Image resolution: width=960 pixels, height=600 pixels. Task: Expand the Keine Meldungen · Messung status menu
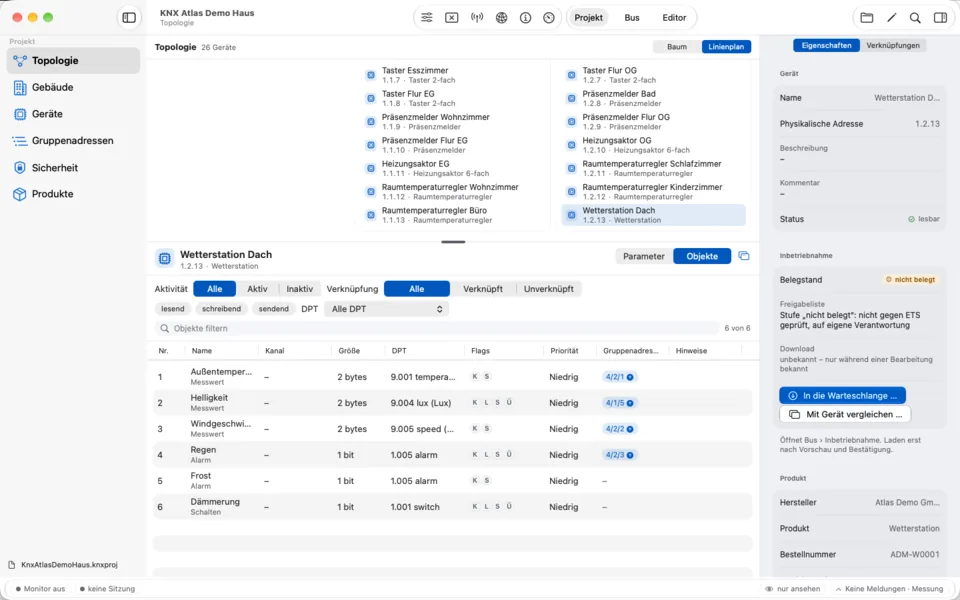pyautogui.click(x=889, y=589)
